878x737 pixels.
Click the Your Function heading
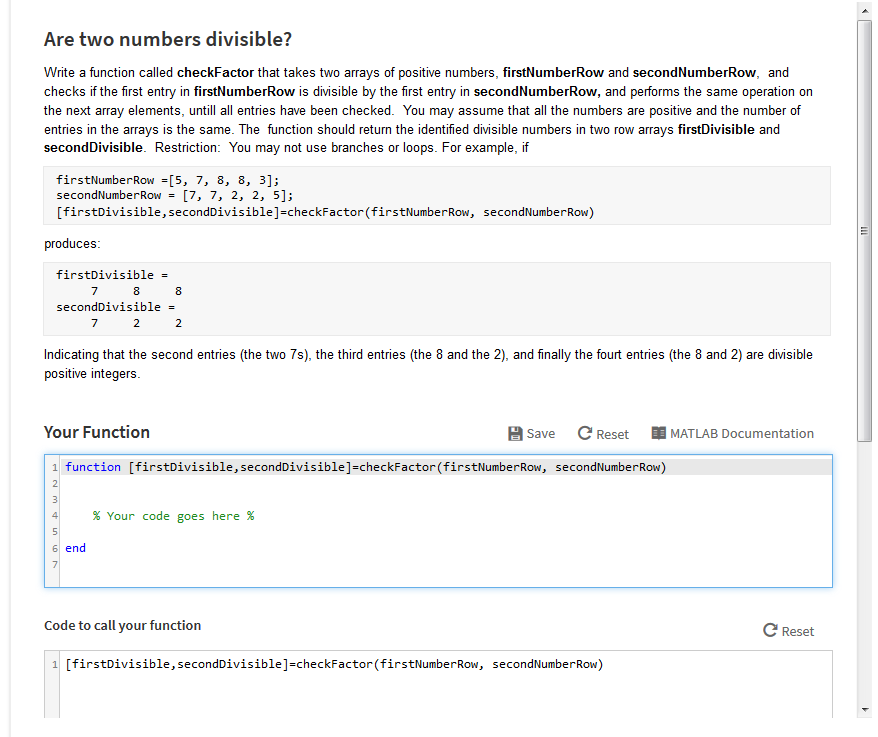pyautogui.click(x=96, y=431)
